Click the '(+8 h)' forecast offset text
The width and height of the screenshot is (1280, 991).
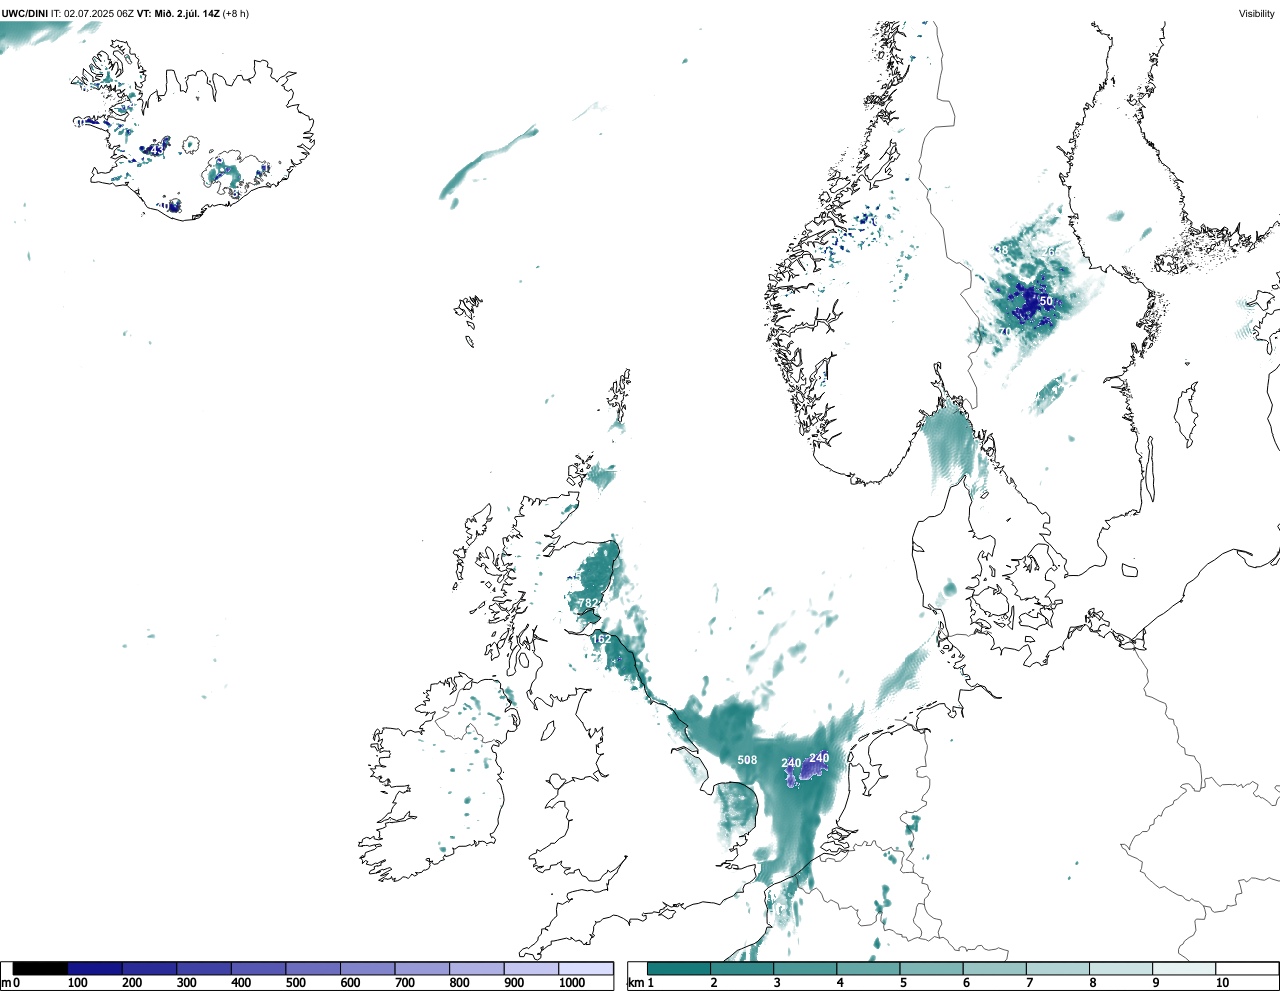click(x=236, y=13)
